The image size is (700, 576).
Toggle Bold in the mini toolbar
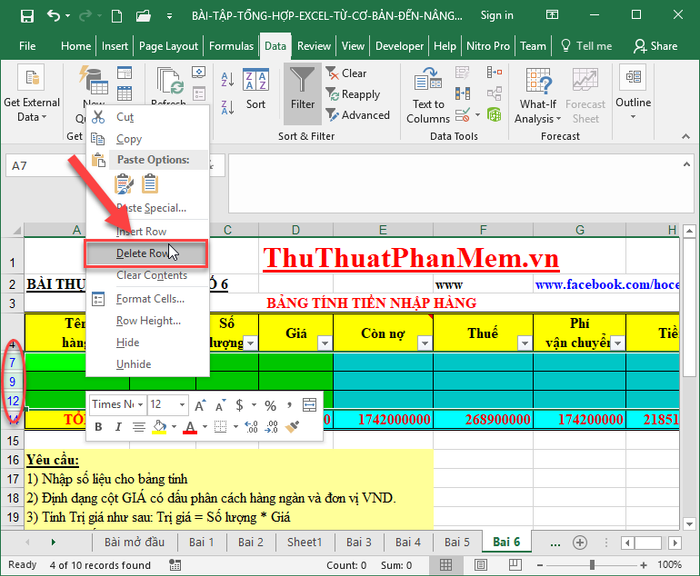coord(99,427)
